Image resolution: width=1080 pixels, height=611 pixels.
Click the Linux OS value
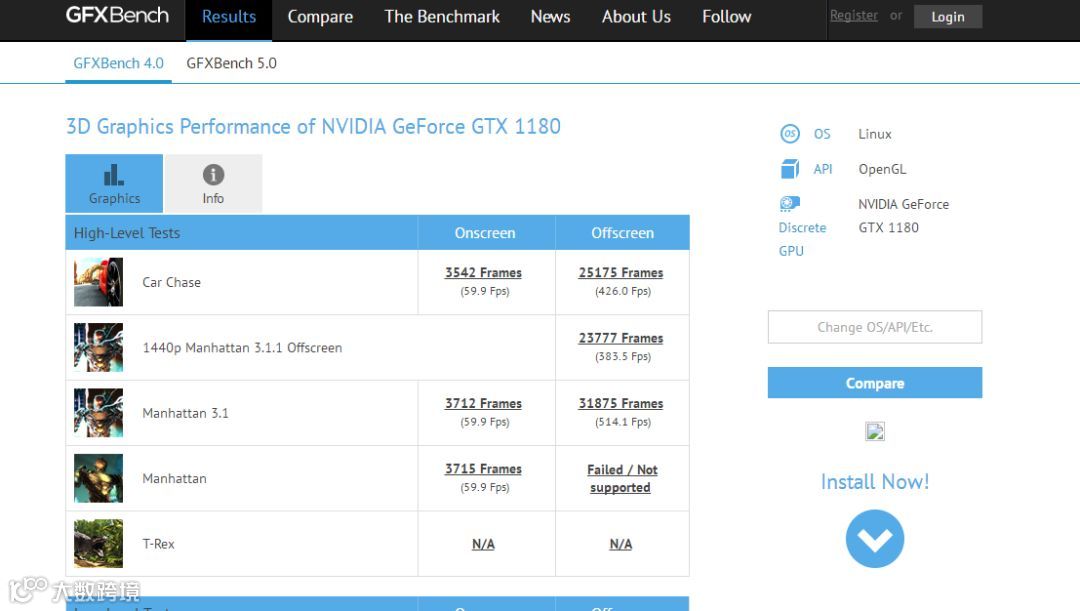875,134
